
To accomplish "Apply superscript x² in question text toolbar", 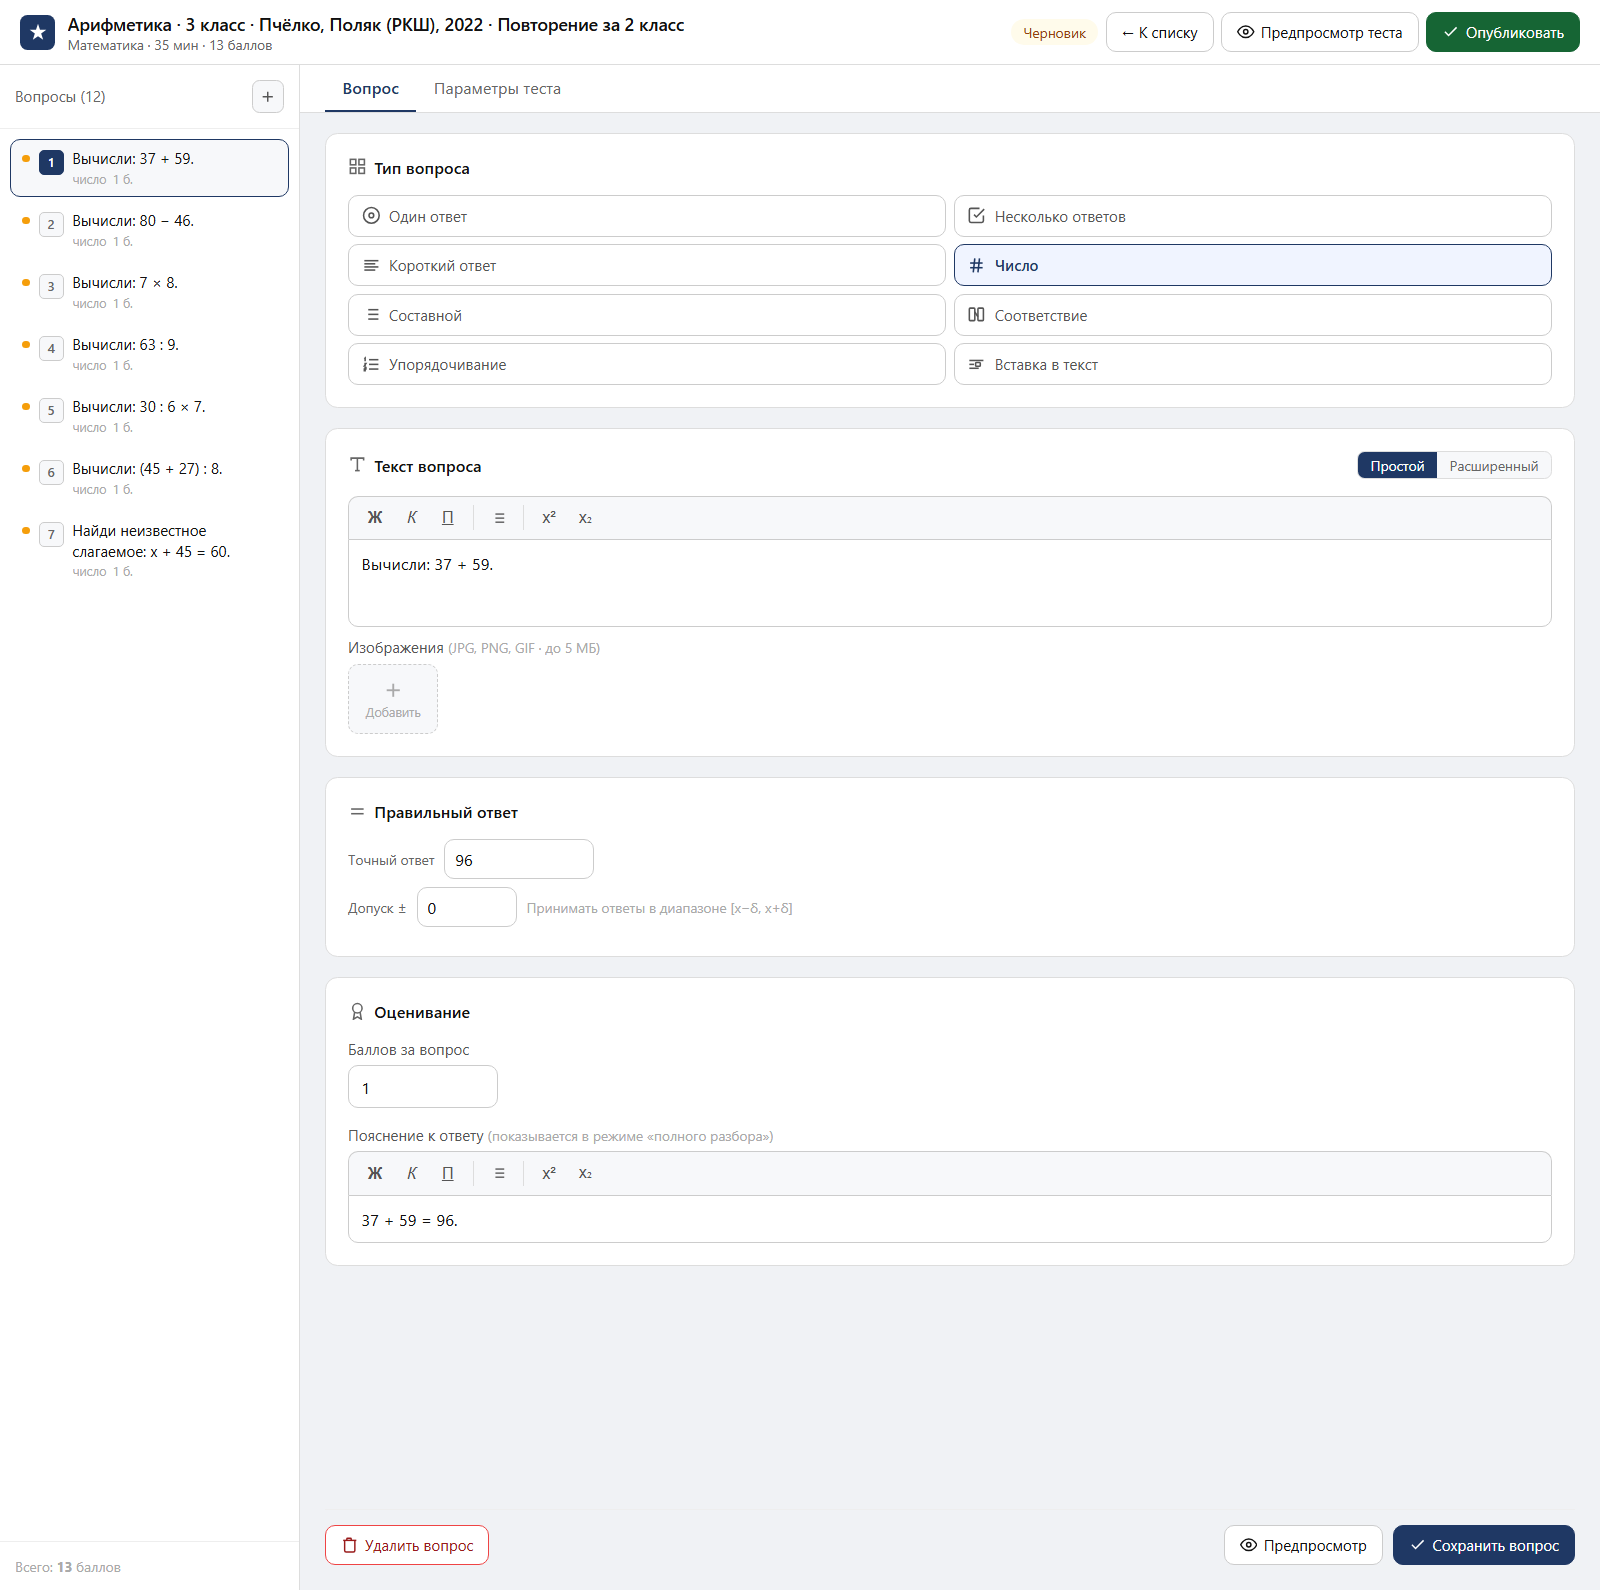I will pos(549,518).
